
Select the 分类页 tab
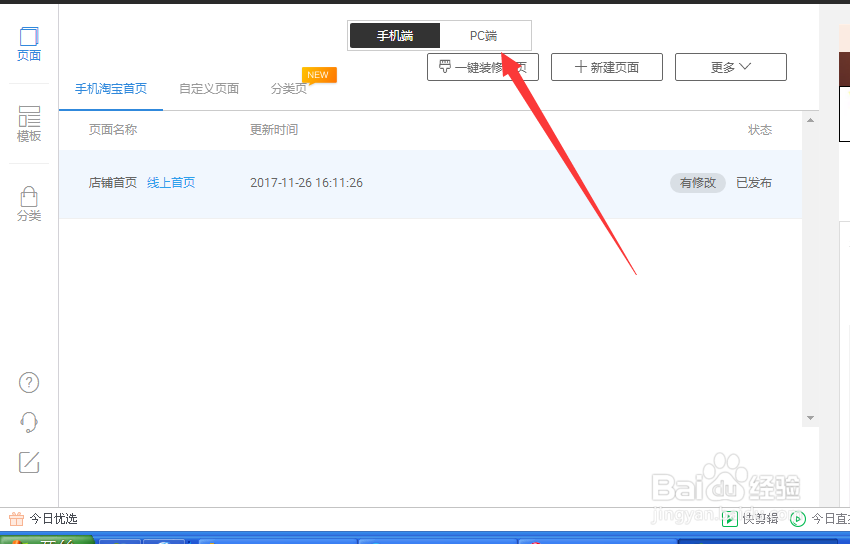289,89
